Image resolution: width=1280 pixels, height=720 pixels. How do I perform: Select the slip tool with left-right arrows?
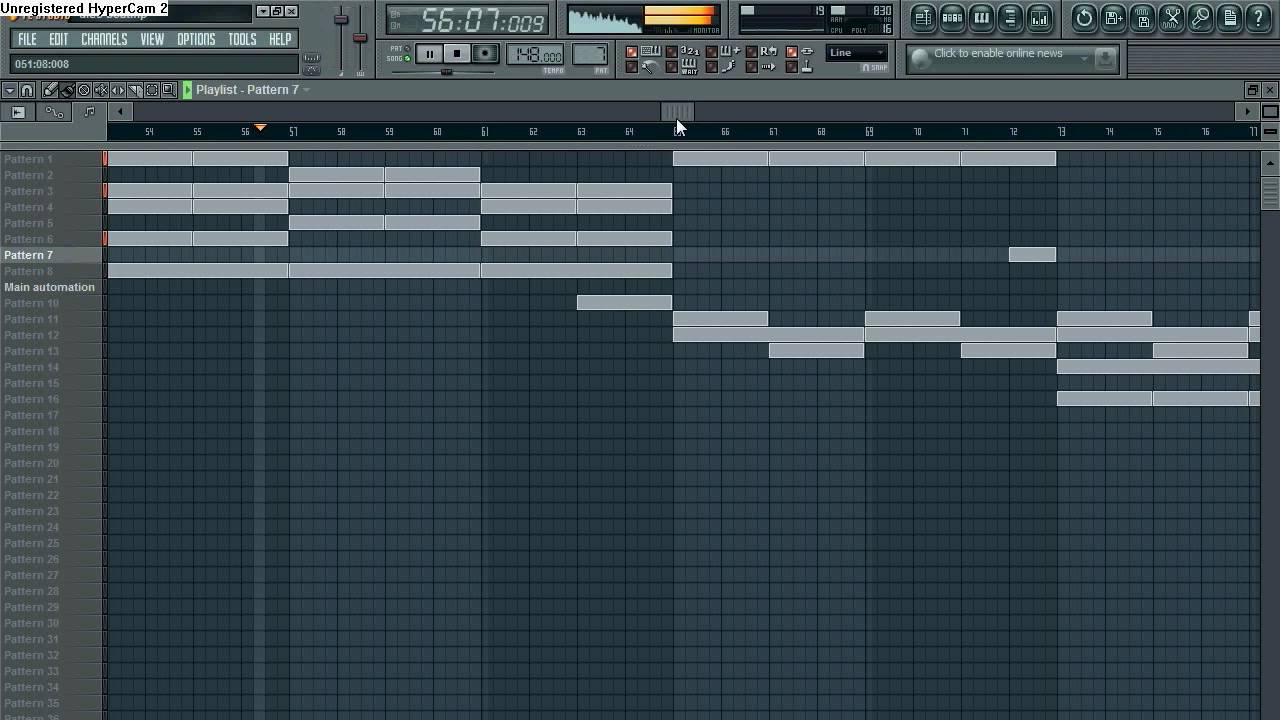click(x=118, y=90)
